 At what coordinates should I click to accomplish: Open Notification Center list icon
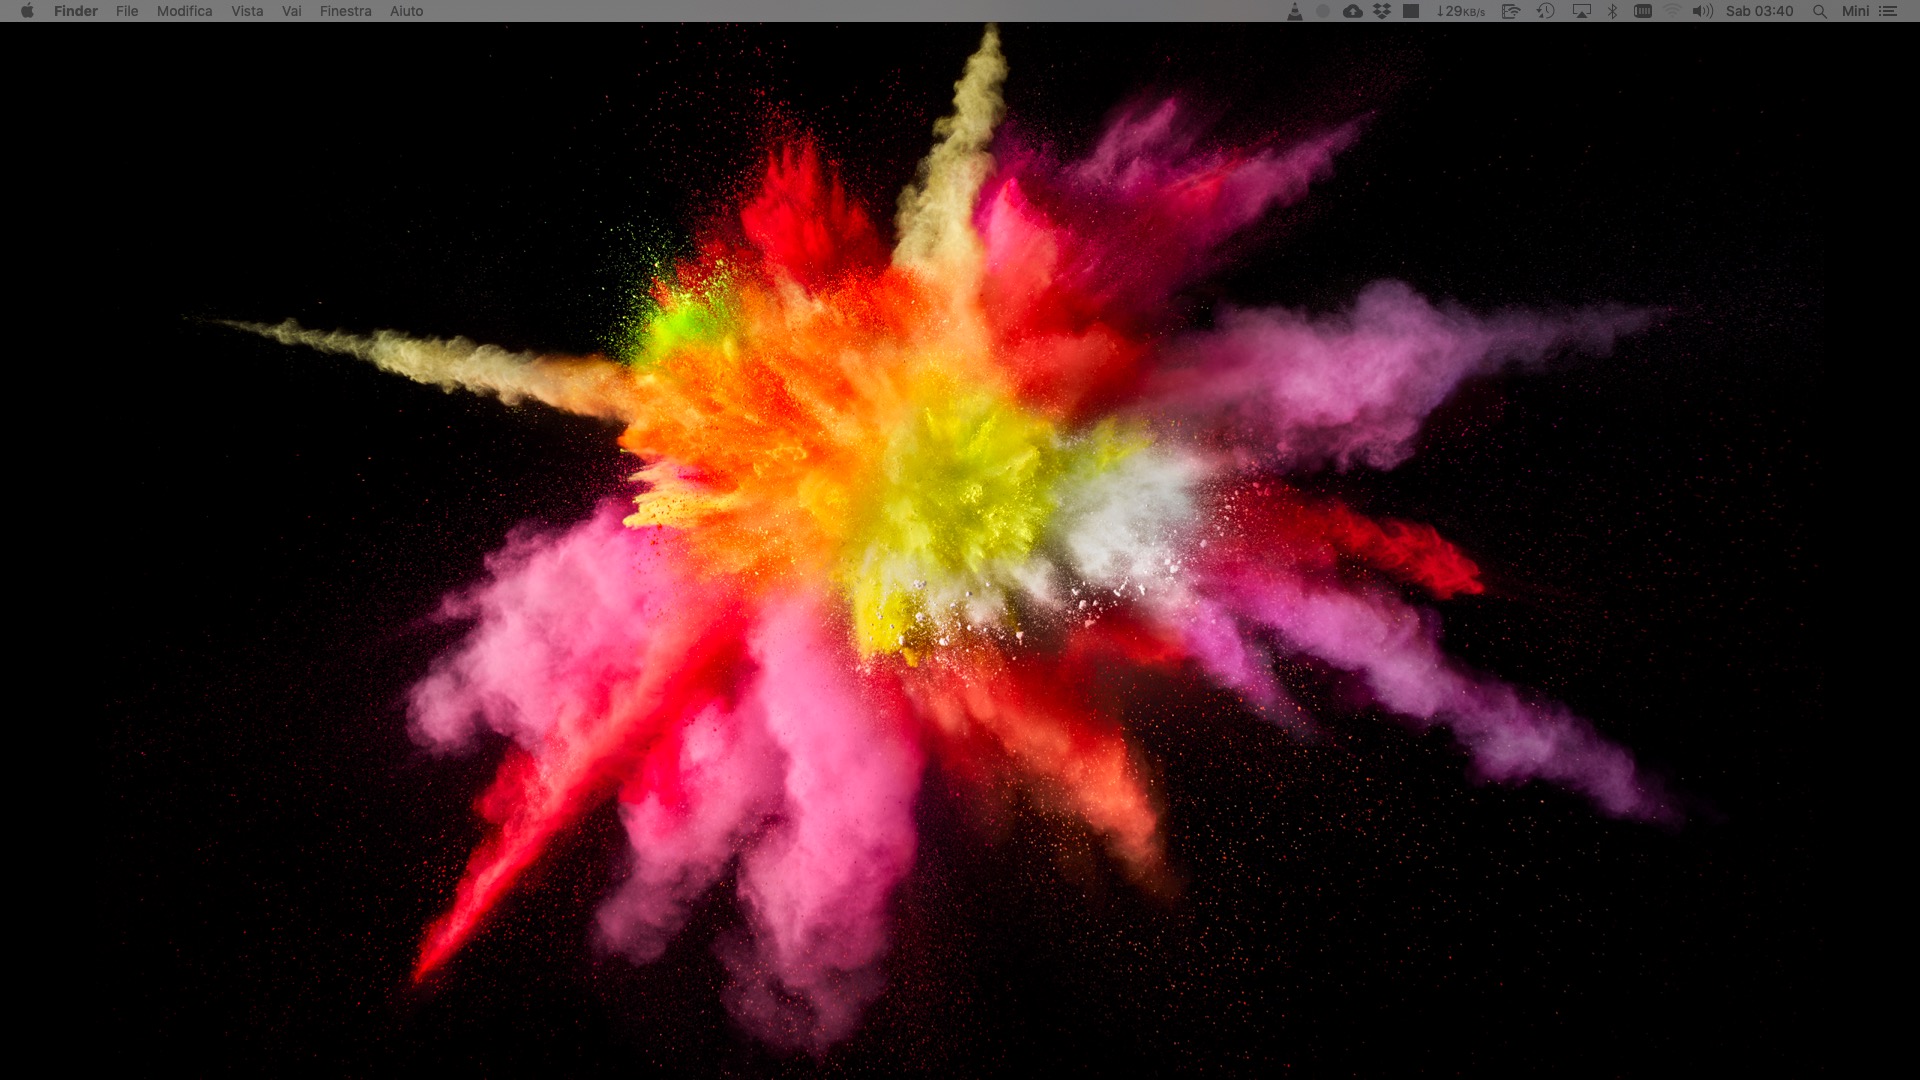(1888, 11)
